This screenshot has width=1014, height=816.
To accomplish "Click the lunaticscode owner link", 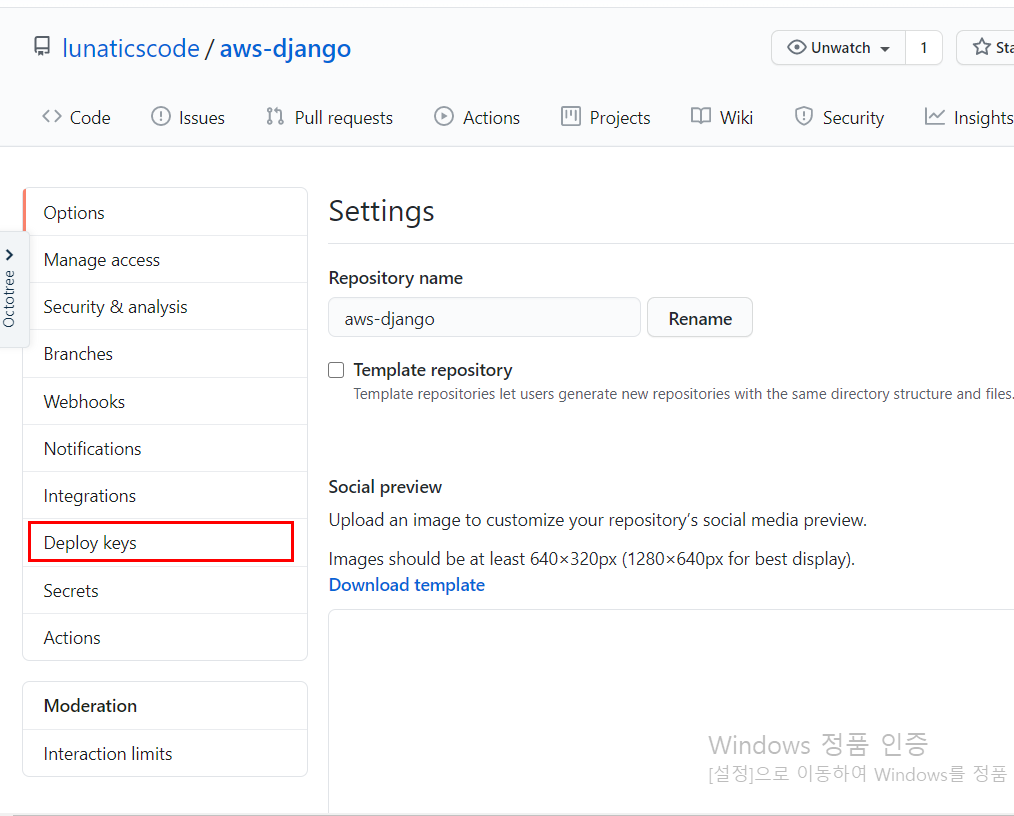I will (x=131, y=48).
